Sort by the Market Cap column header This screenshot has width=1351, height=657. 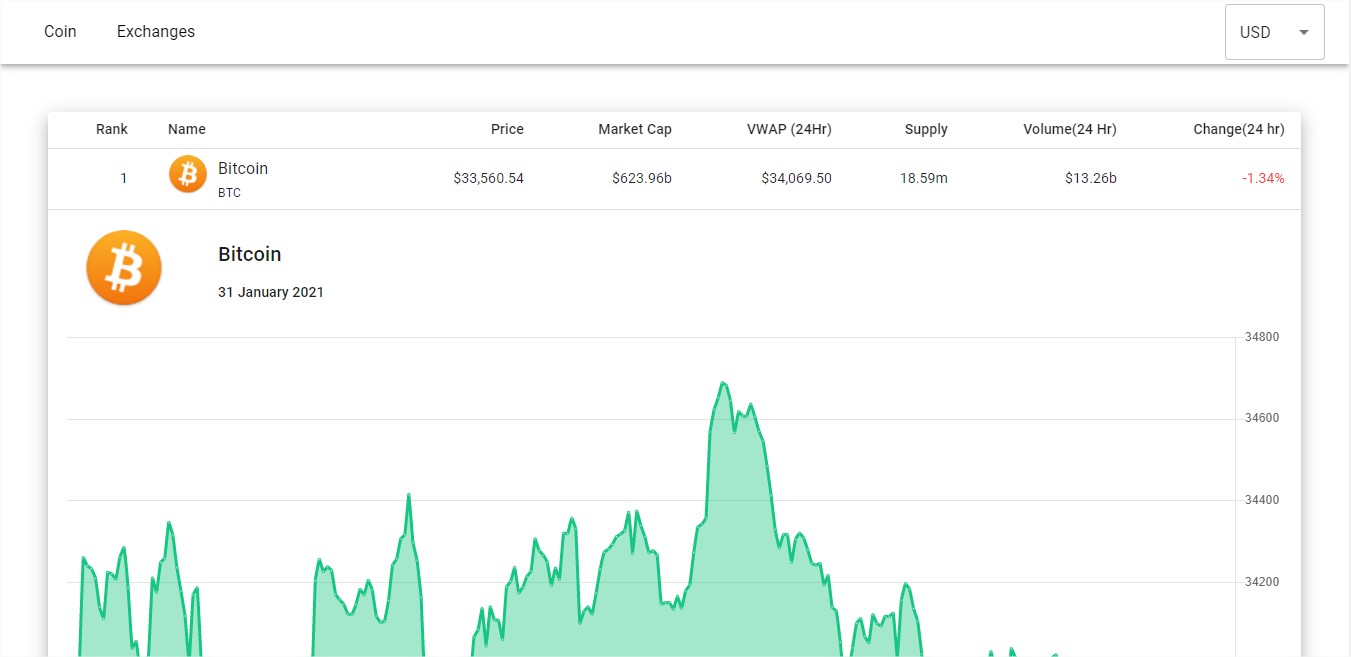(x=635, y=129)
